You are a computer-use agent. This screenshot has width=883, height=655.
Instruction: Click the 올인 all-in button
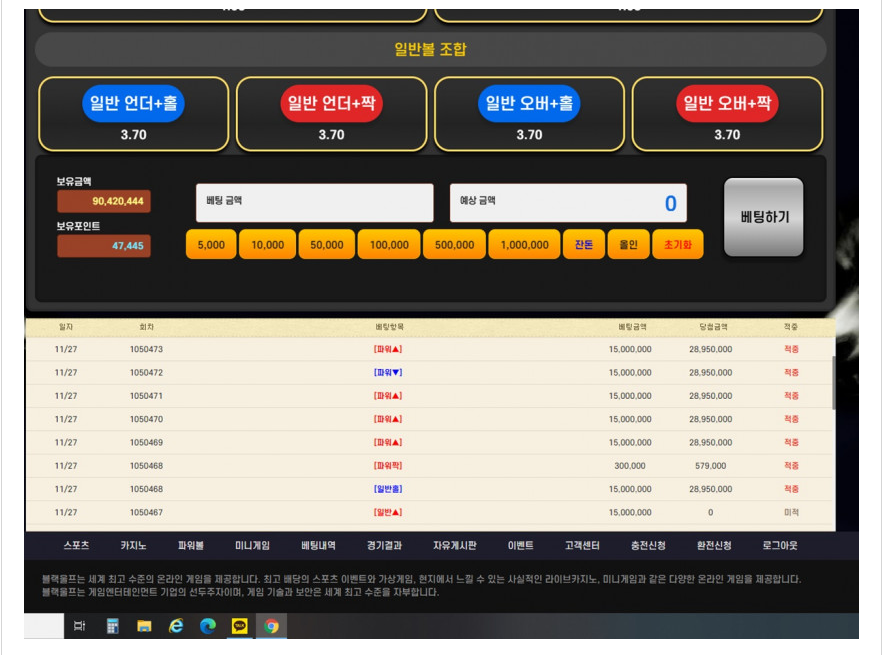coord(628,245)
